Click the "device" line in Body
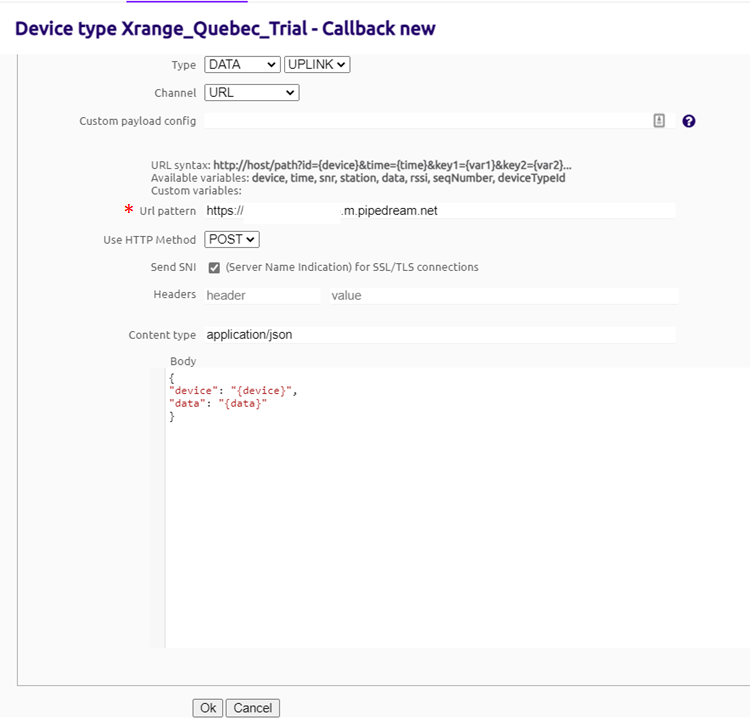 click(x=234, y=391)
